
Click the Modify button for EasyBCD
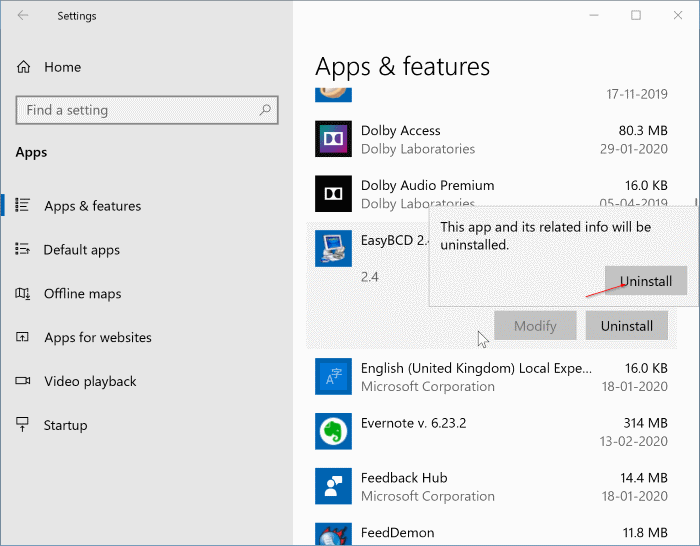[535, 325]
